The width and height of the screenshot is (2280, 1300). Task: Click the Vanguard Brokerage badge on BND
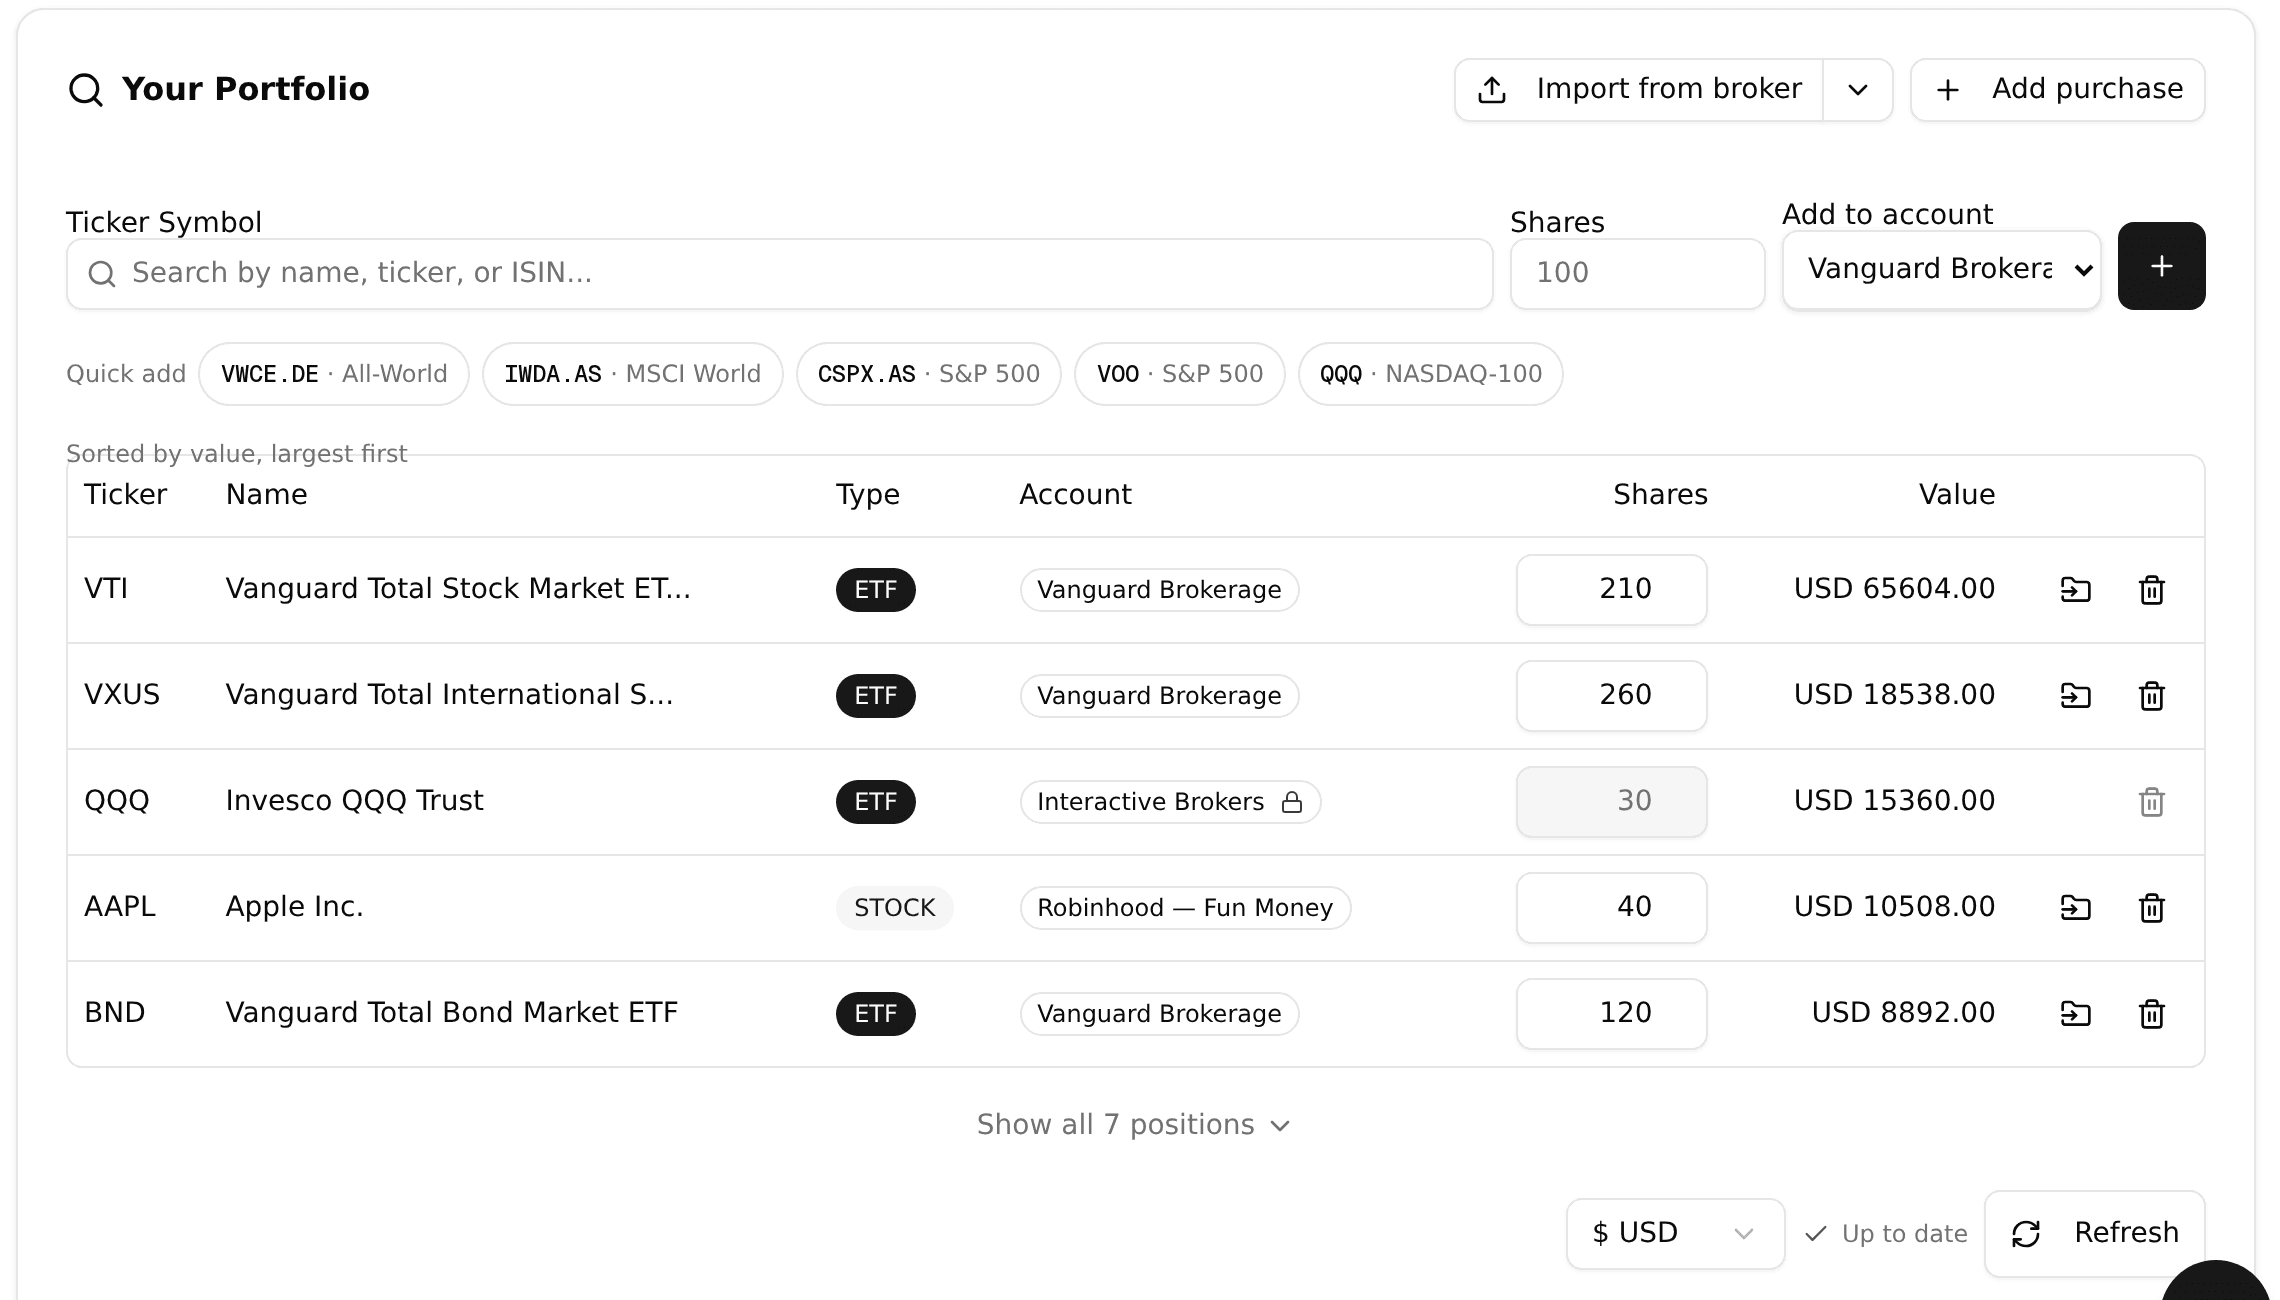pyautogui.click(x=1159, y=1014)
